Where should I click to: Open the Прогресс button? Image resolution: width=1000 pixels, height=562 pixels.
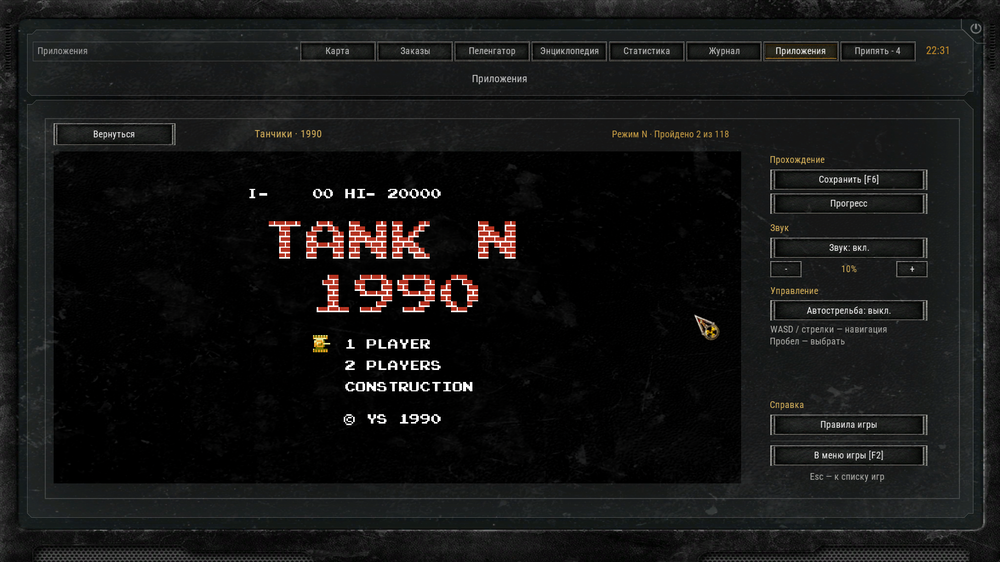848,203
